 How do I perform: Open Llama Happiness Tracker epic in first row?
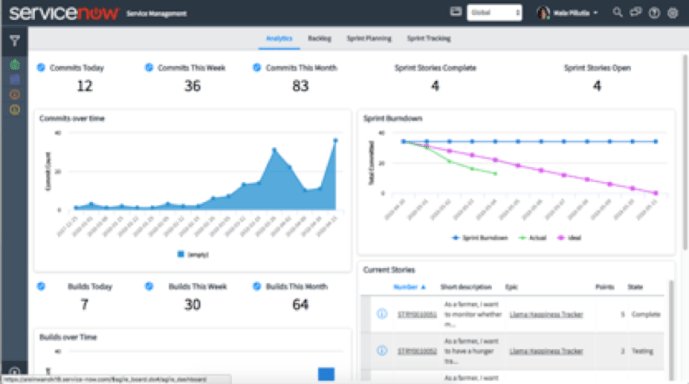(x=546, y=315)
